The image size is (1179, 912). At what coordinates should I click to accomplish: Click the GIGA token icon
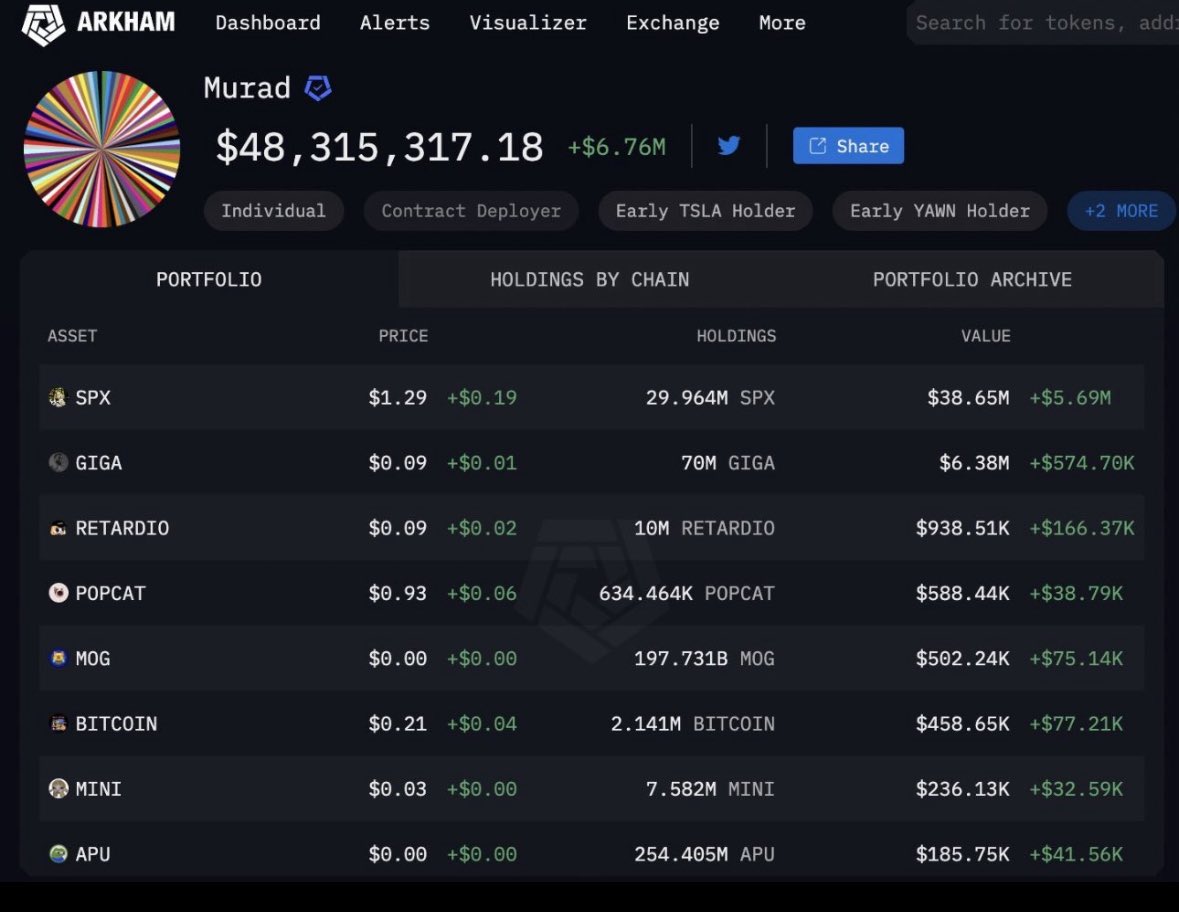pos(58,462)
